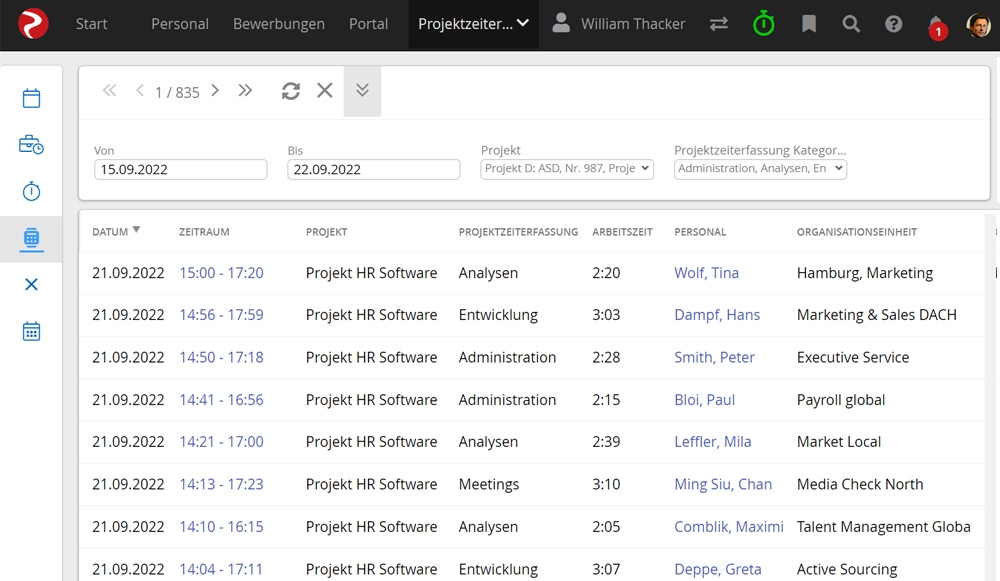Open time entry 14:13 - 17:23
The height and width of the screenshot is (581, 1000).
(221, 485)
